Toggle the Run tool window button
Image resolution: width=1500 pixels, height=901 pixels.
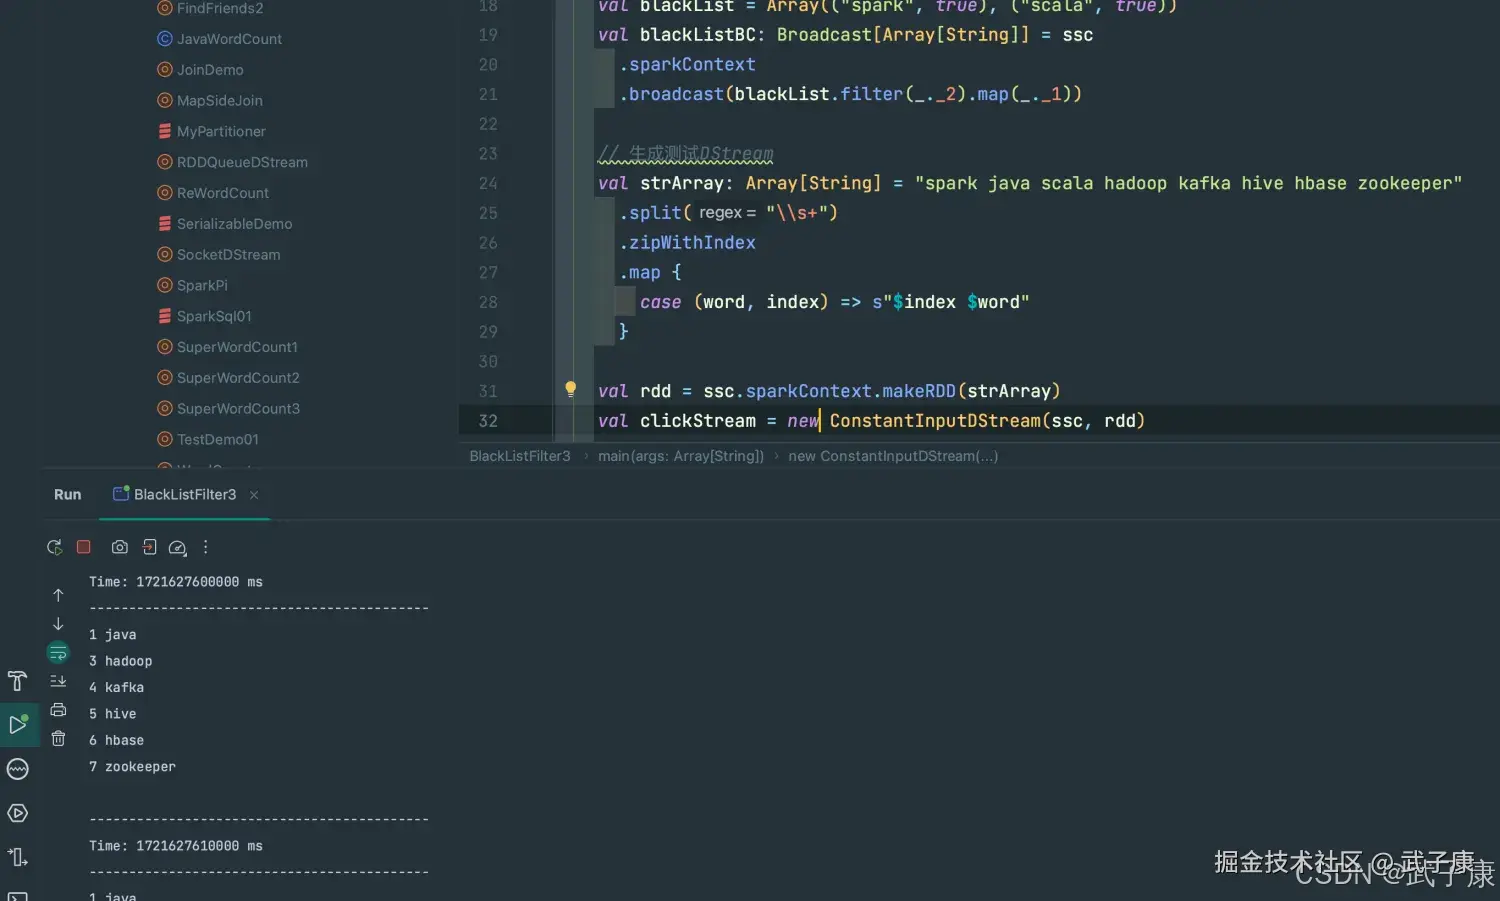(18, 725)
